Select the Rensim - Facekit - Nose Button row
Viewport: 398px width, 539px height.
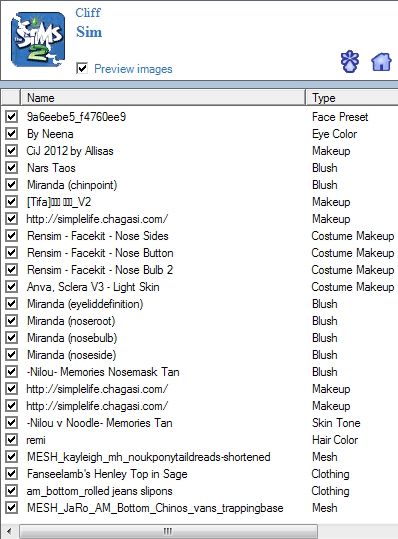tap(199, 253)
